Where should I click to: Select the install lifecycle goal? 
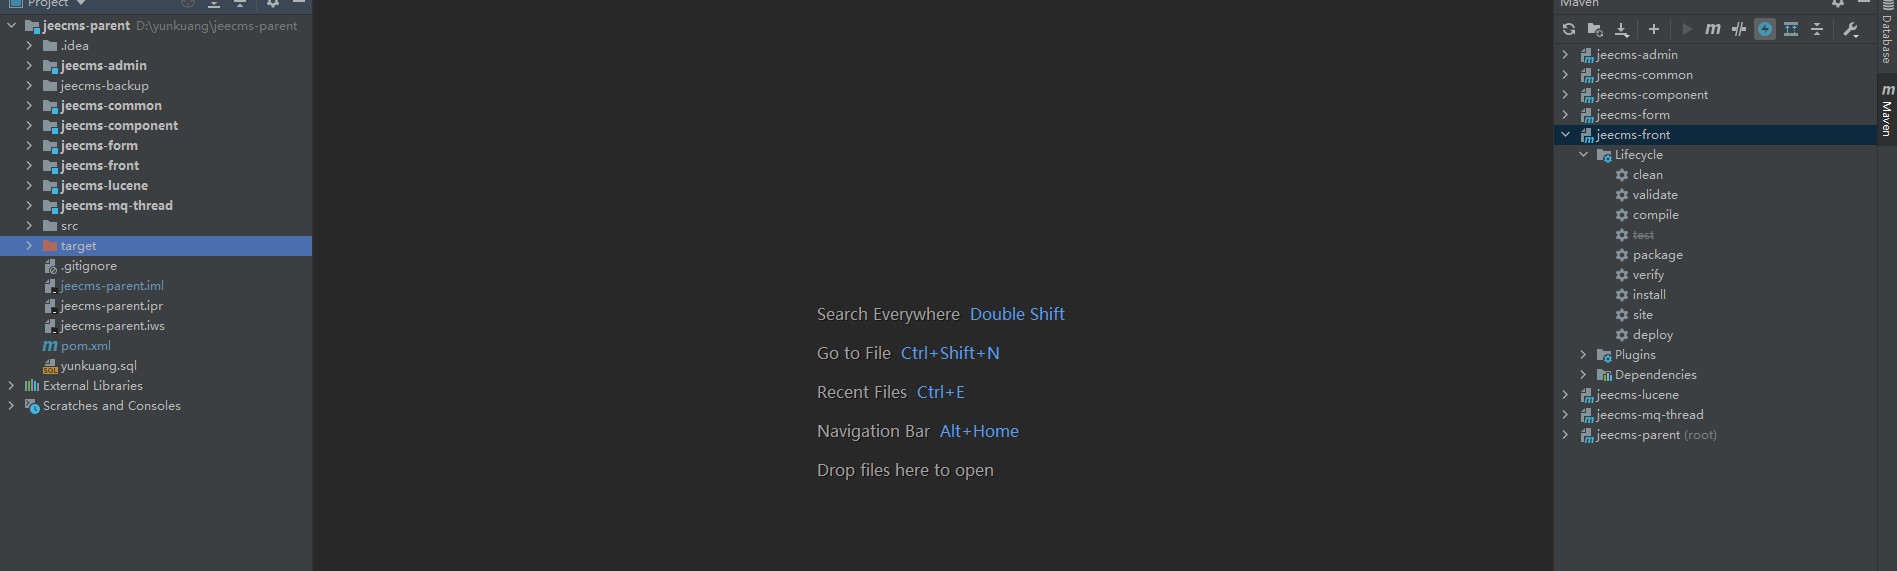point(1649,295)
